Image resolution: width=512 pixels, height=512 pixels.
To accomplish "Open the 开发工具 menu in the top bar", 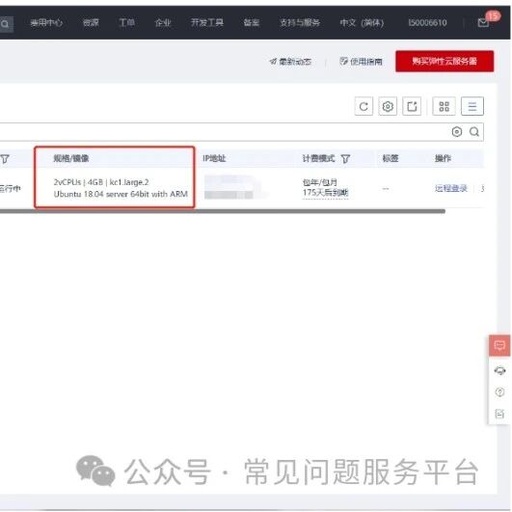I will [207, 22].
